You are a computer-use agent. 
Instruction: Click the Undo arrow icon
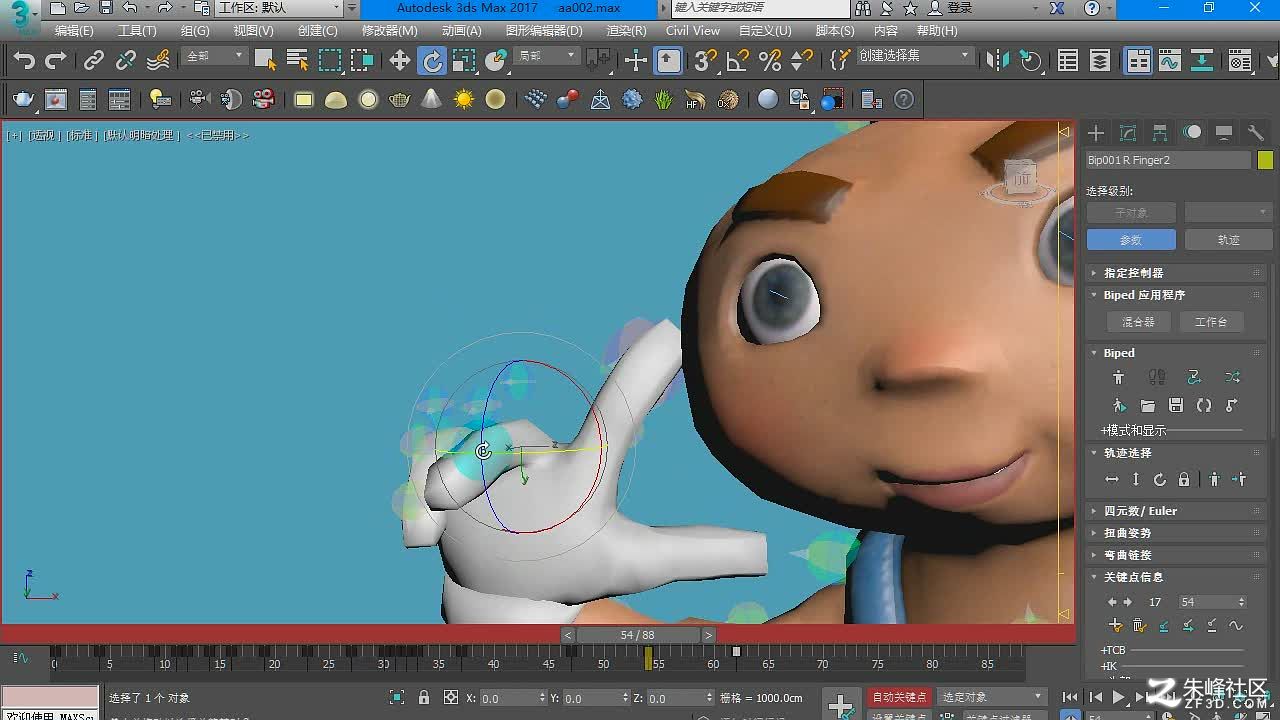(24, 61)
